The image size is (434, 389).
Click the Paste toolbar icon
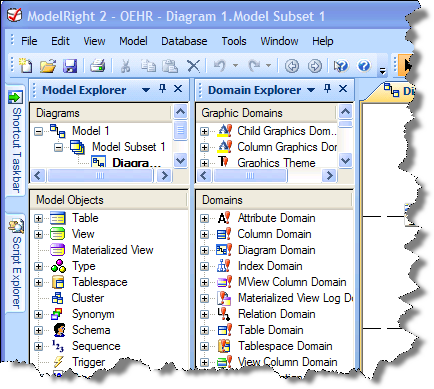coord(170,66)
